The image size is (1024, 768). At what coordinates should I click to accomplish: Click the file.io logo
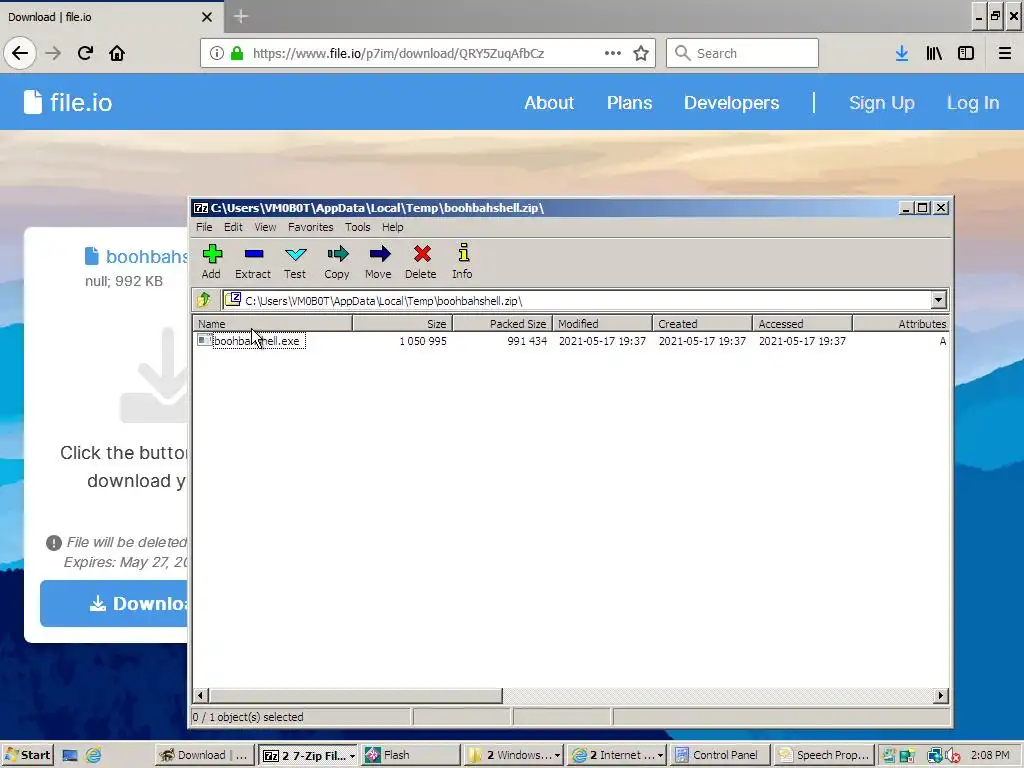pyautogui.click(x=68, y=103)
